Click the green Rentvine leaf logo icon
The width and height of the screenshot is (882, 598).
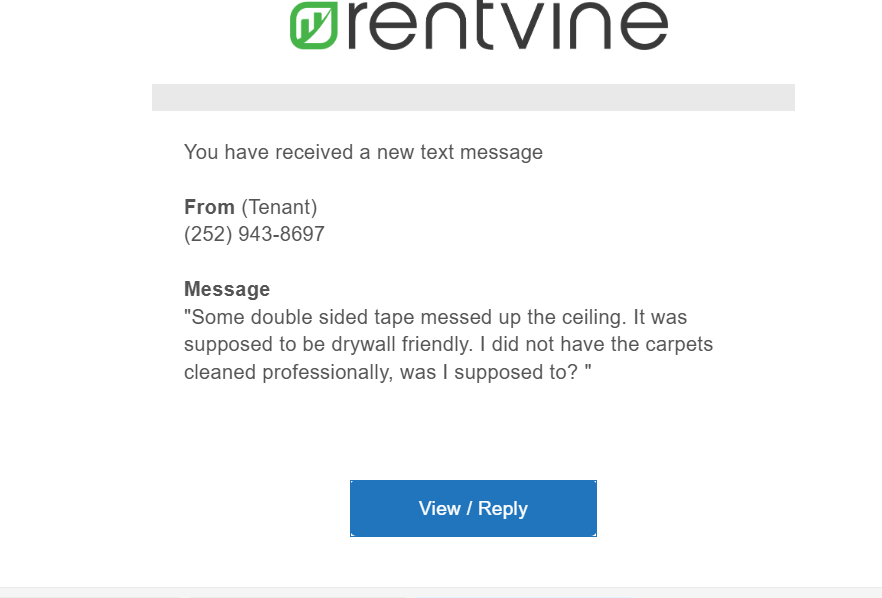314,25
